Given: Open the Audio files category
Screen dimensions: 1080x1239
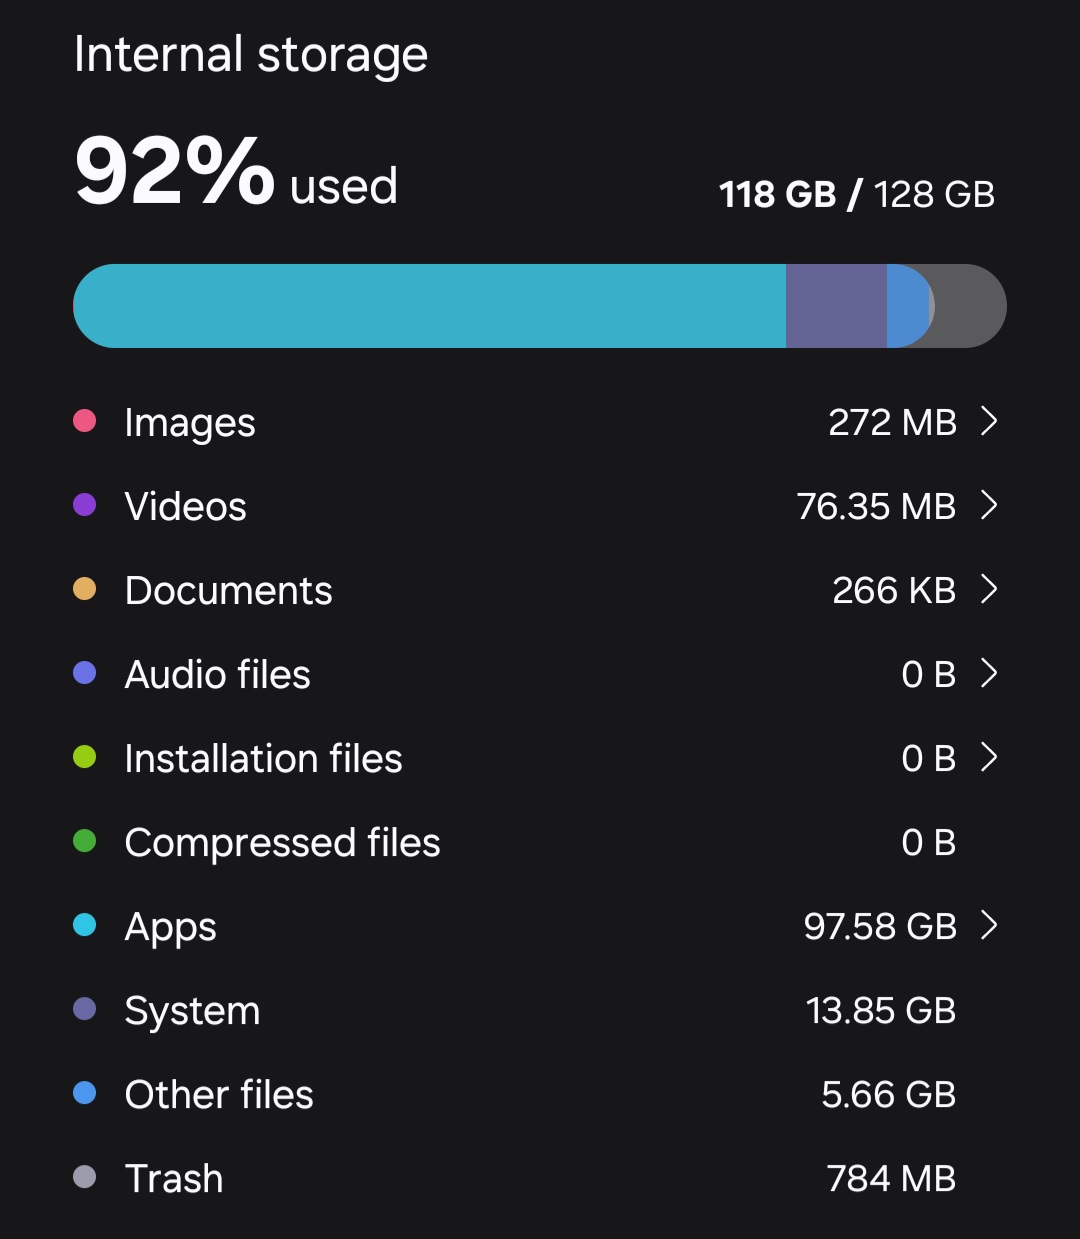Looking at the screenshot, I should 218,674.
